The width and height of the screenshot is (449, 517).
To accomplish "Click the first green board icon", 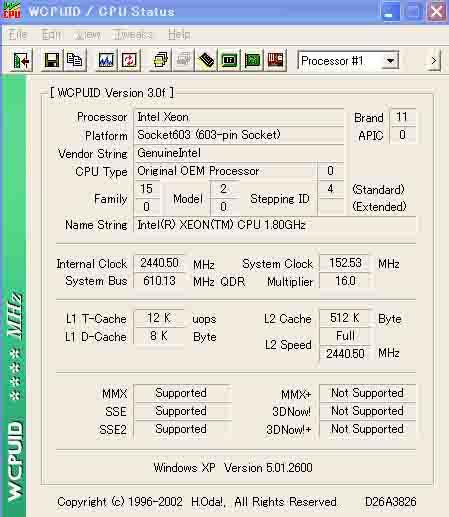I will pyautogui.click(x=229, y=60).
